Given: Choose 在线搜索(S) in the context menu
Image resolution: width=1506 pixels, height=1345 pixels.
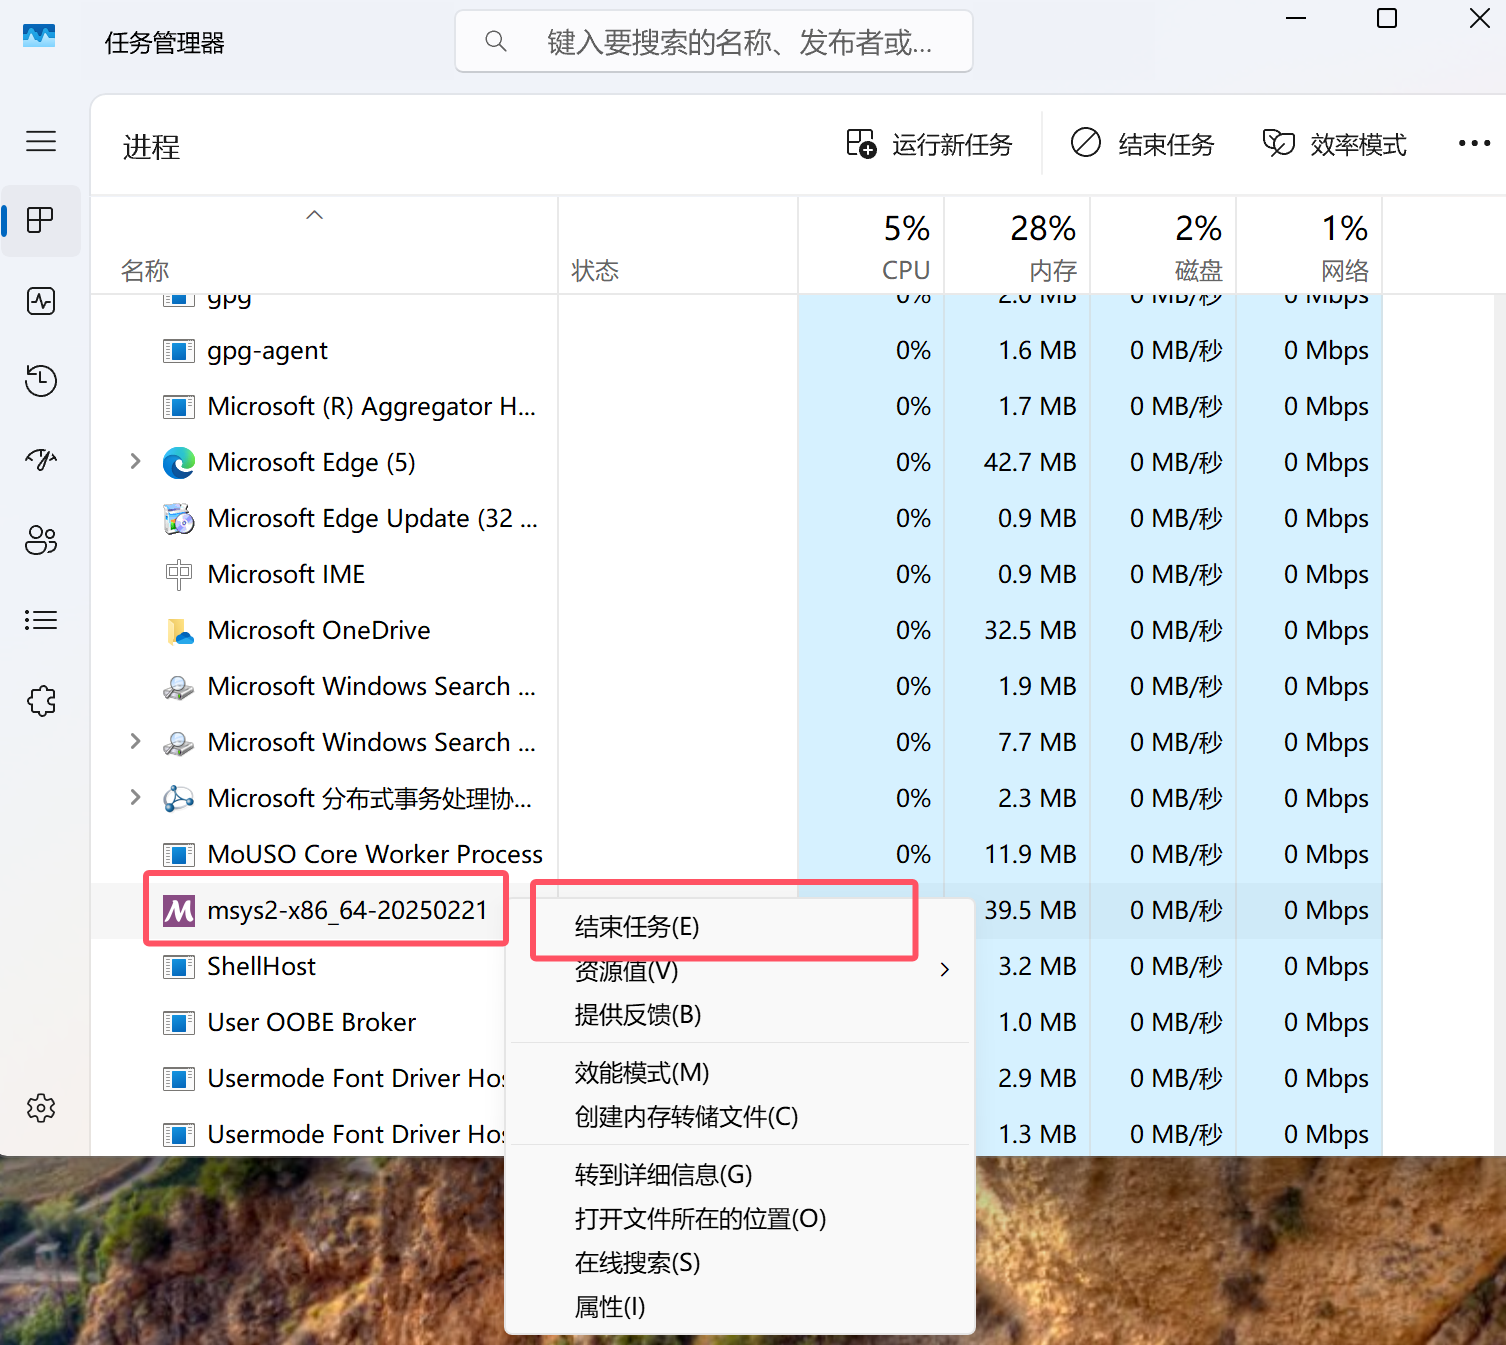Looking at the screenshot, I should coord(740,1263).
